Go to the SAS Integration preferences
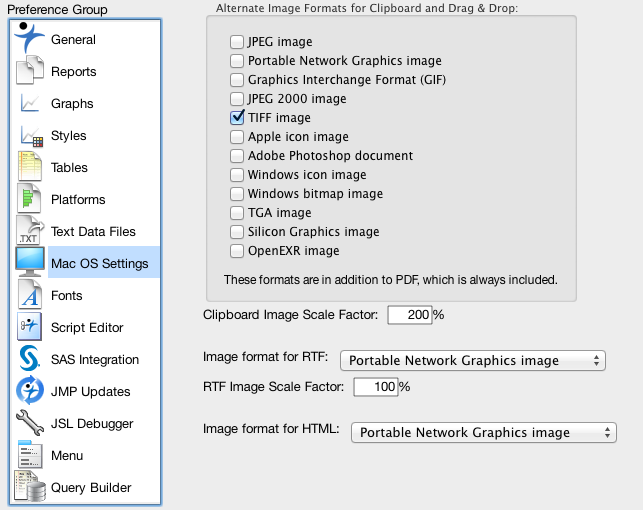This screenshot has height=510, width=643. 95,359
